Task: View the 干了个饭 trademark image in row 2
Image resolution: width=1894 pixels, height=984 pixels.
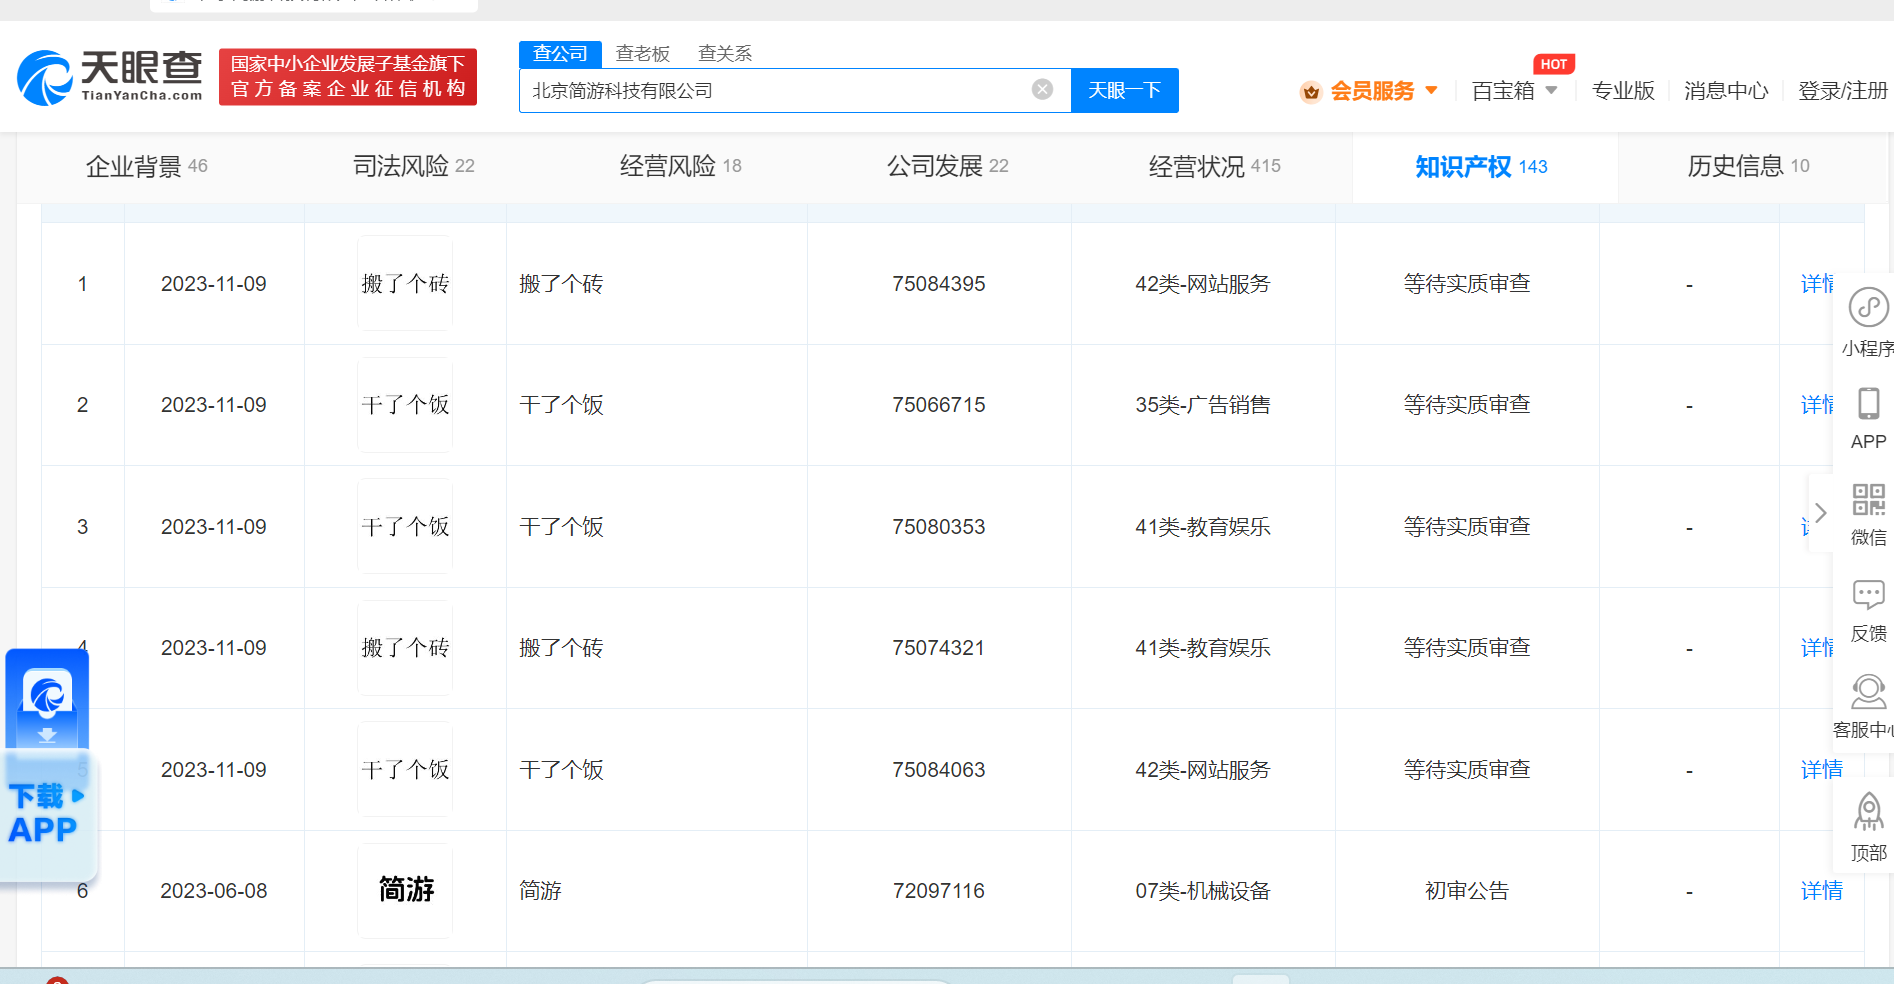Action: pyautogui.click(x=405, y=405)
